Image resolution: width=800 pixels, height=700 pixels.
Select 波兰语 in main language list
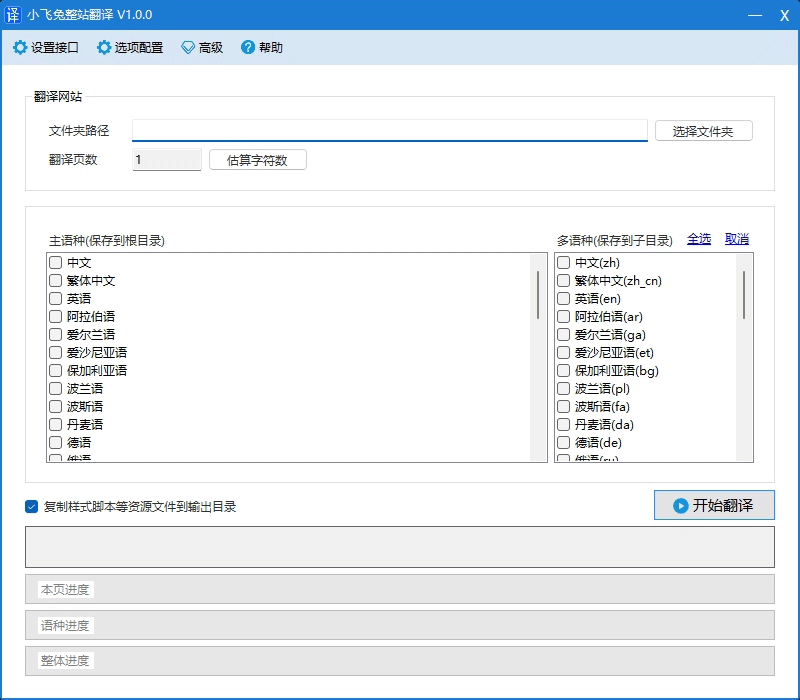pyautogui.click(x=56, y=389)
